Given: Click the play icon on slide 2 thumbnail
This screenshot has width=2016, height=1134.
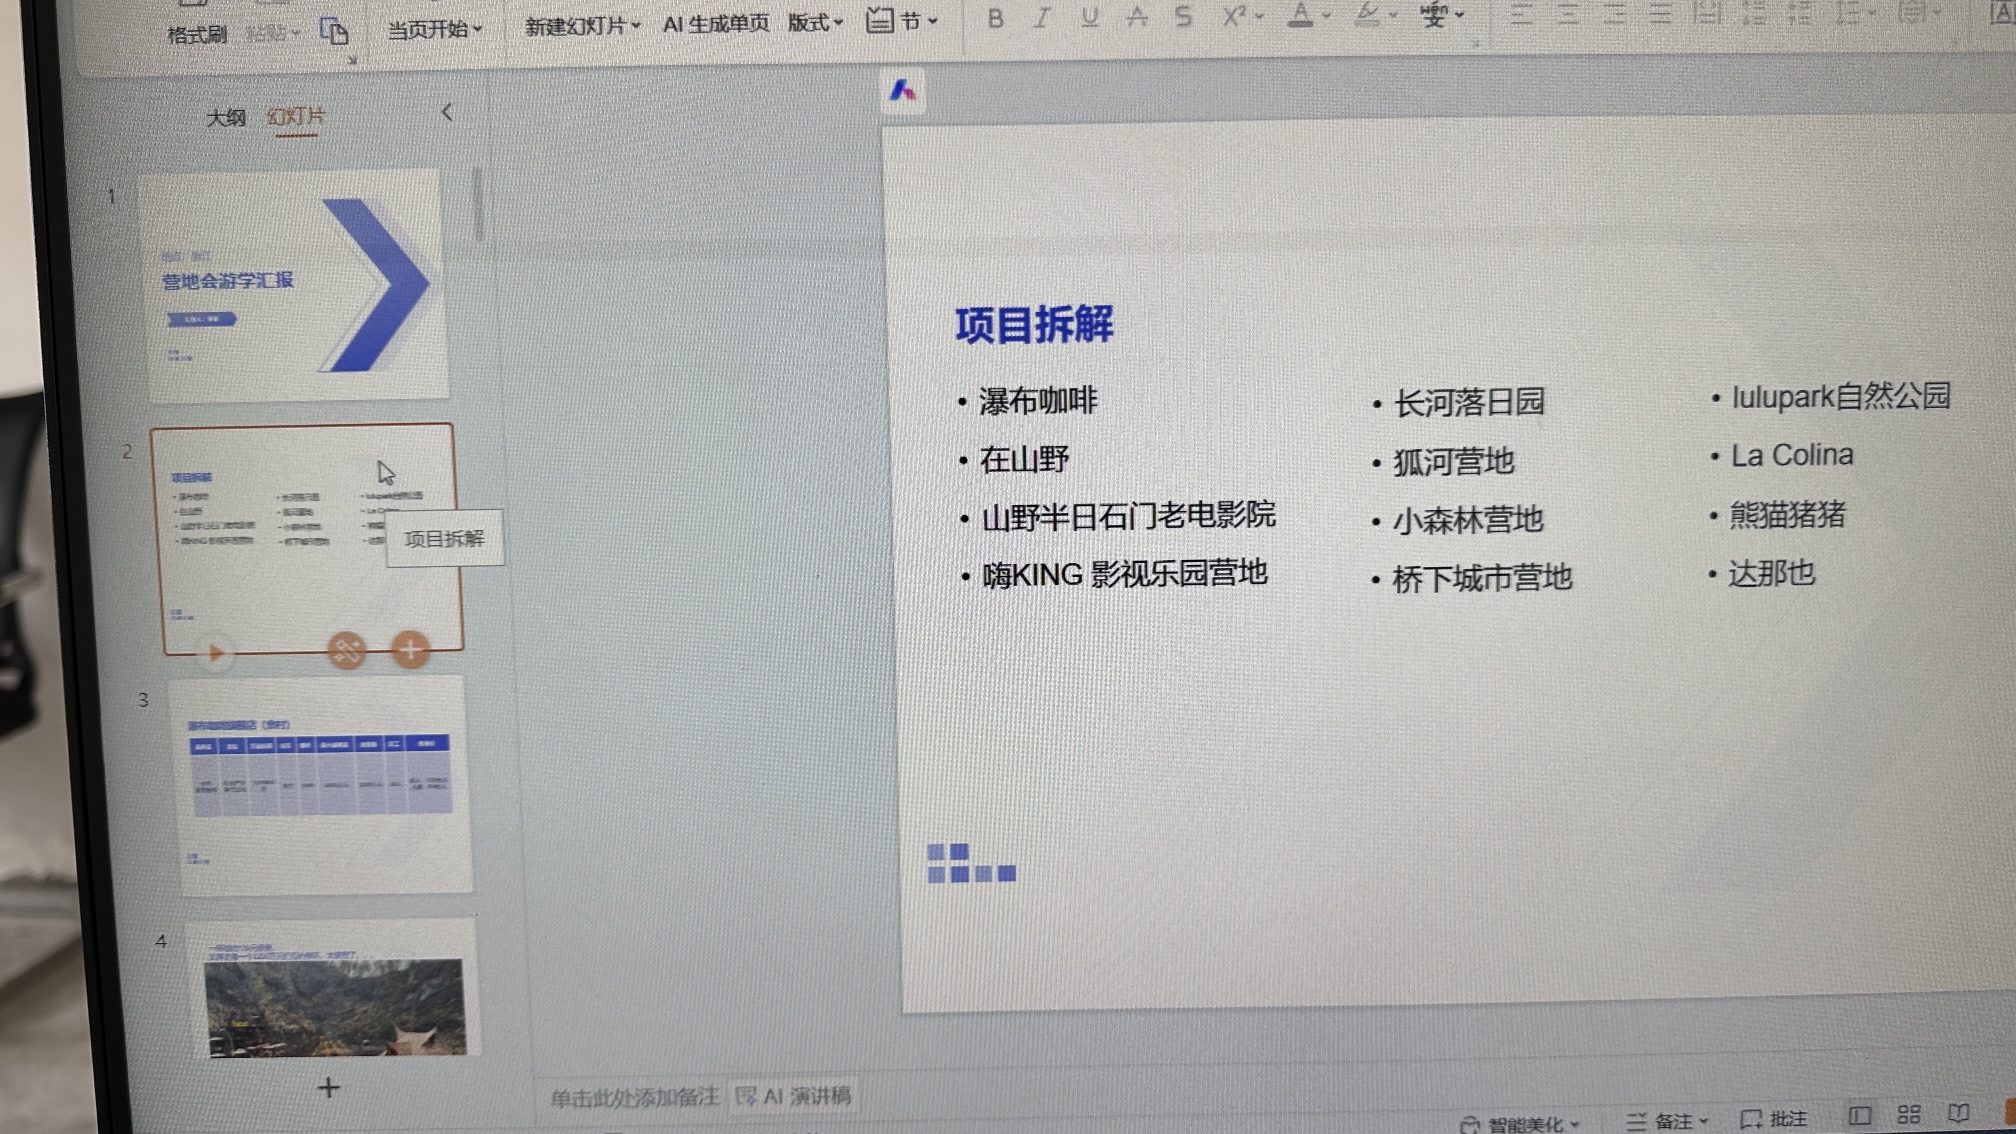Looking at the screenshot, I should 215,652.
